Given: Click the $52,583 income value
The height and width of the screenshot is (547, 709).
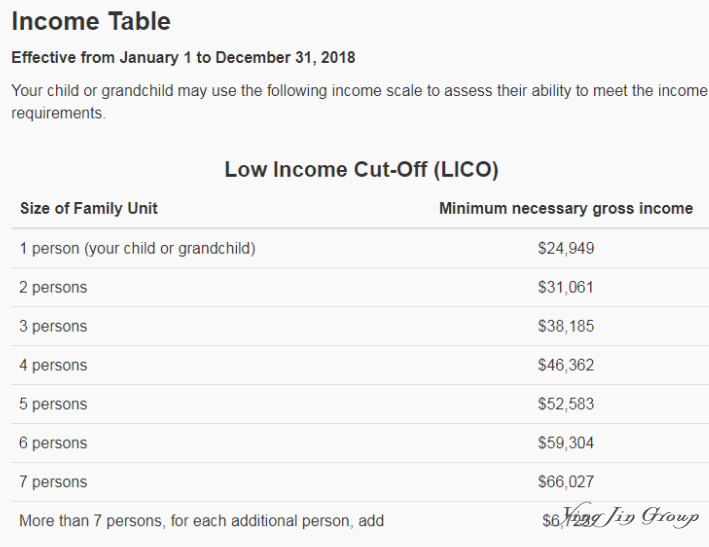Looking at the screenshot, I should pos(566,404).
